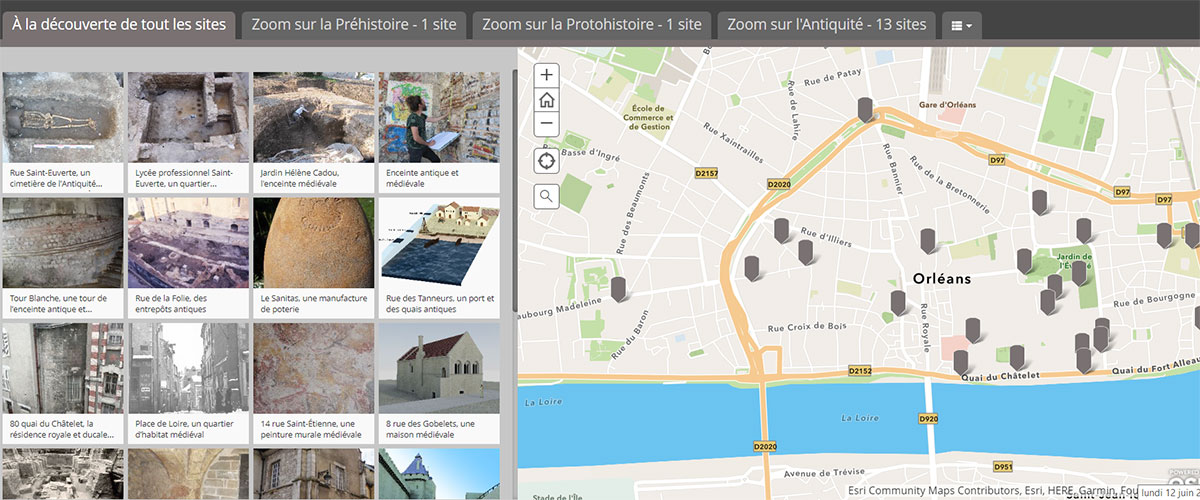Open the Tour Blanche tower thumbnail
Viewport: 1200px width, 500px height.
point(63,242)
